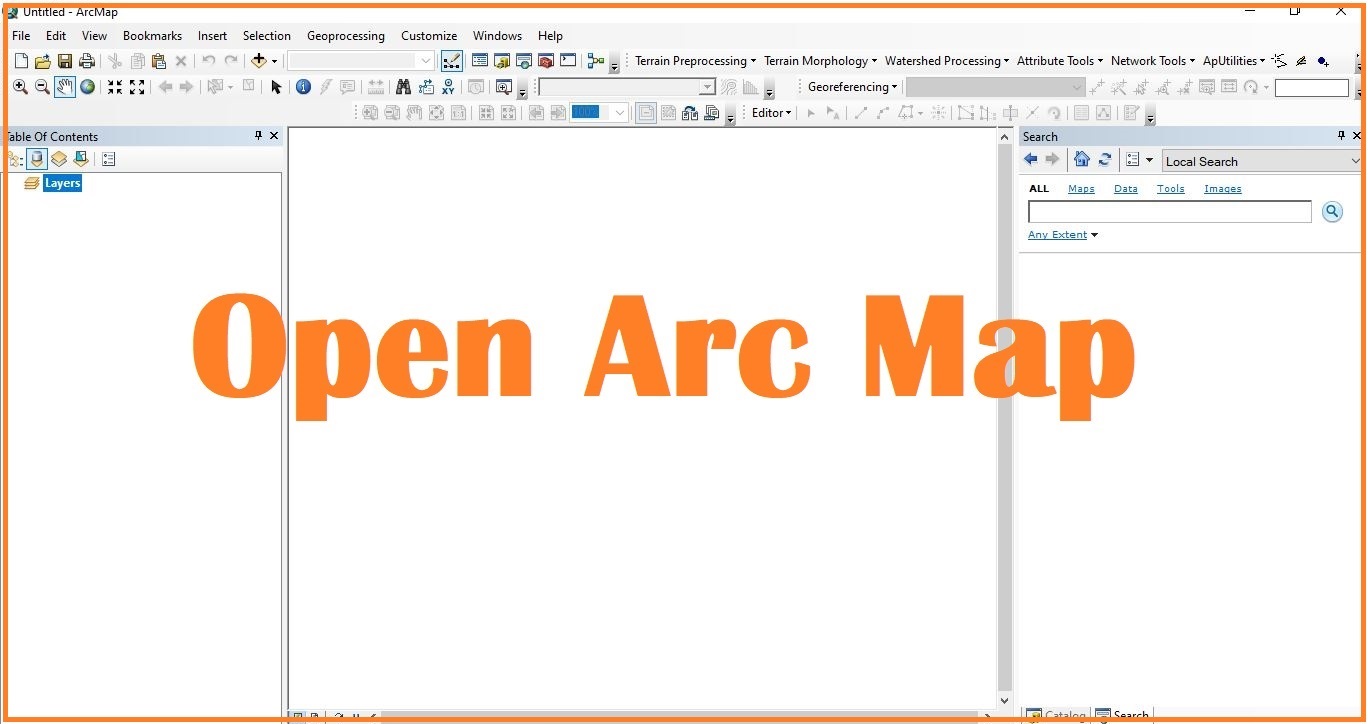Viewport: 1368px width, 724px height.
Task: Toggle Focus Data Frame on Layout toolbar
Action: coord(668,113)
